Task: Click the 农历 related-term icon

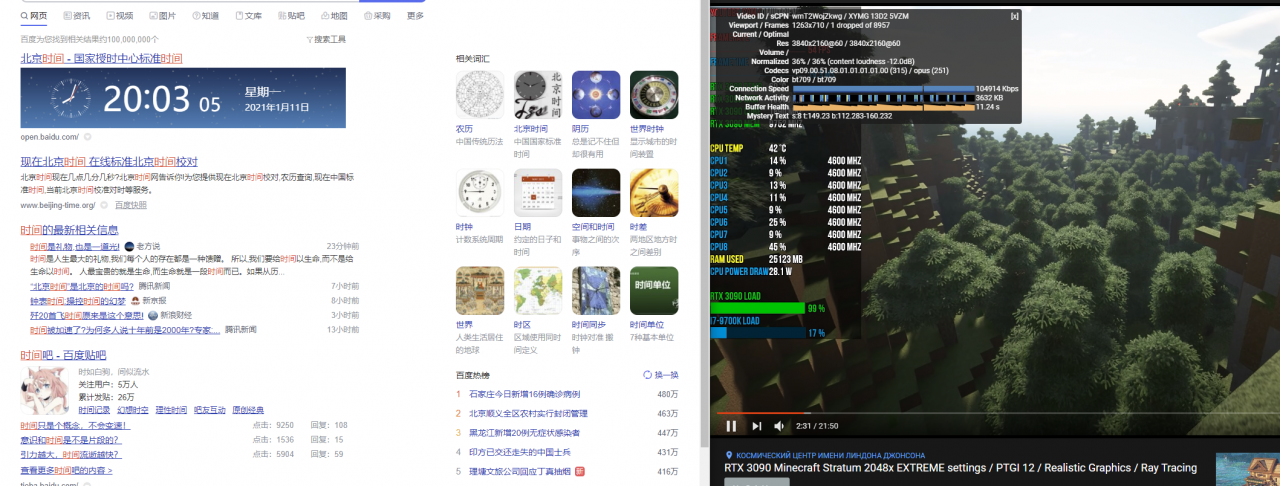Action: point(480,95)
